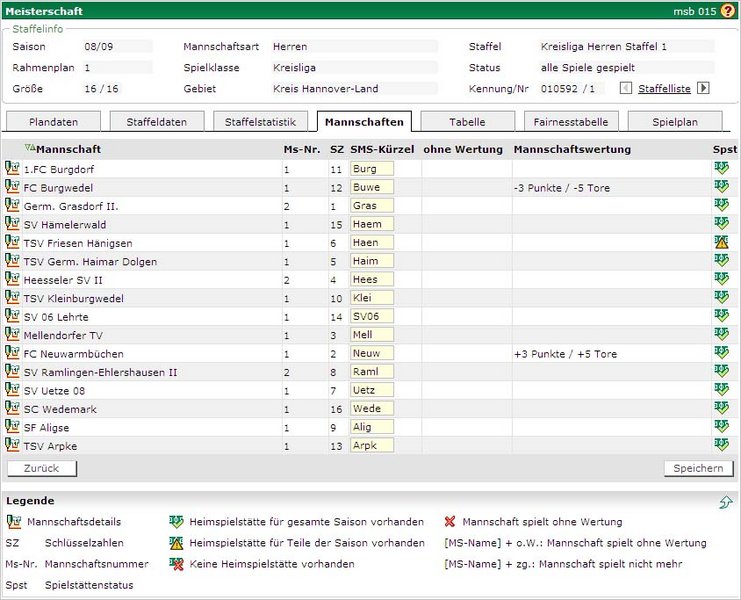Open team details icon for 1.FC Burgdorf

coord(13,169)
